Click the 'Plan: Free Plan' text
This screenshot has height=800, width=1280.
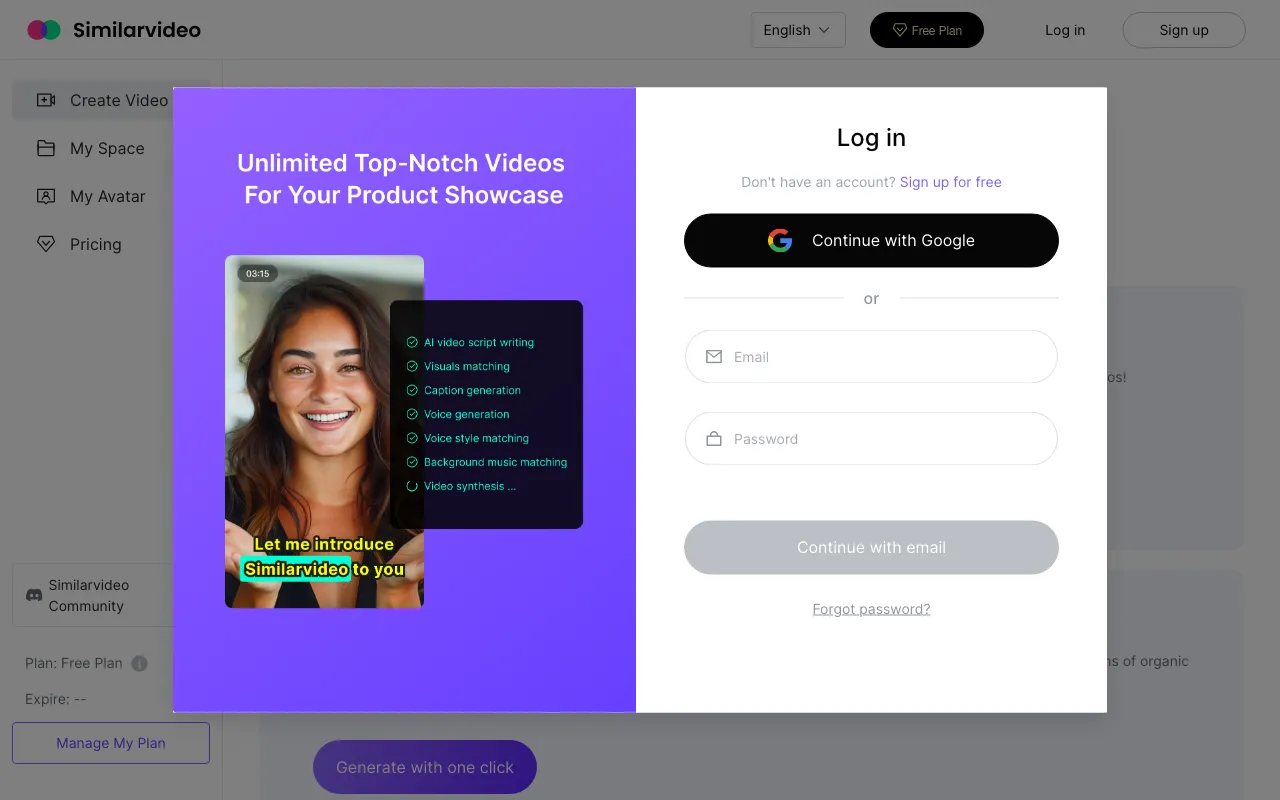[x=74, y=663]
